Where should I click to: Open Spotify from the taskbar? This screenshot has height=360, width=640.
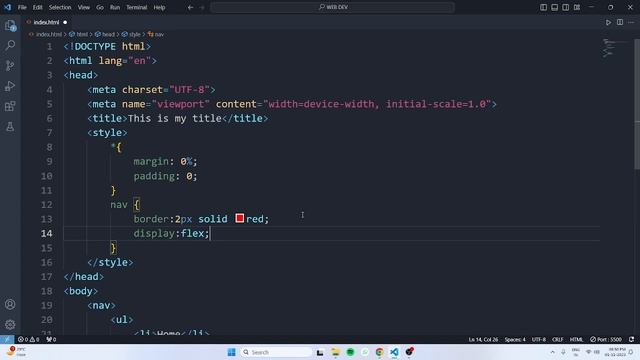click(x=350, y=352)
